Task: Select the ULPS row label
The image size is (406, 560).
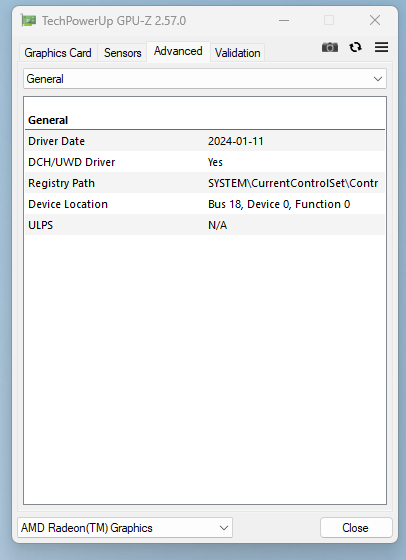Action: pyautogui.click(x=40, y=225)
